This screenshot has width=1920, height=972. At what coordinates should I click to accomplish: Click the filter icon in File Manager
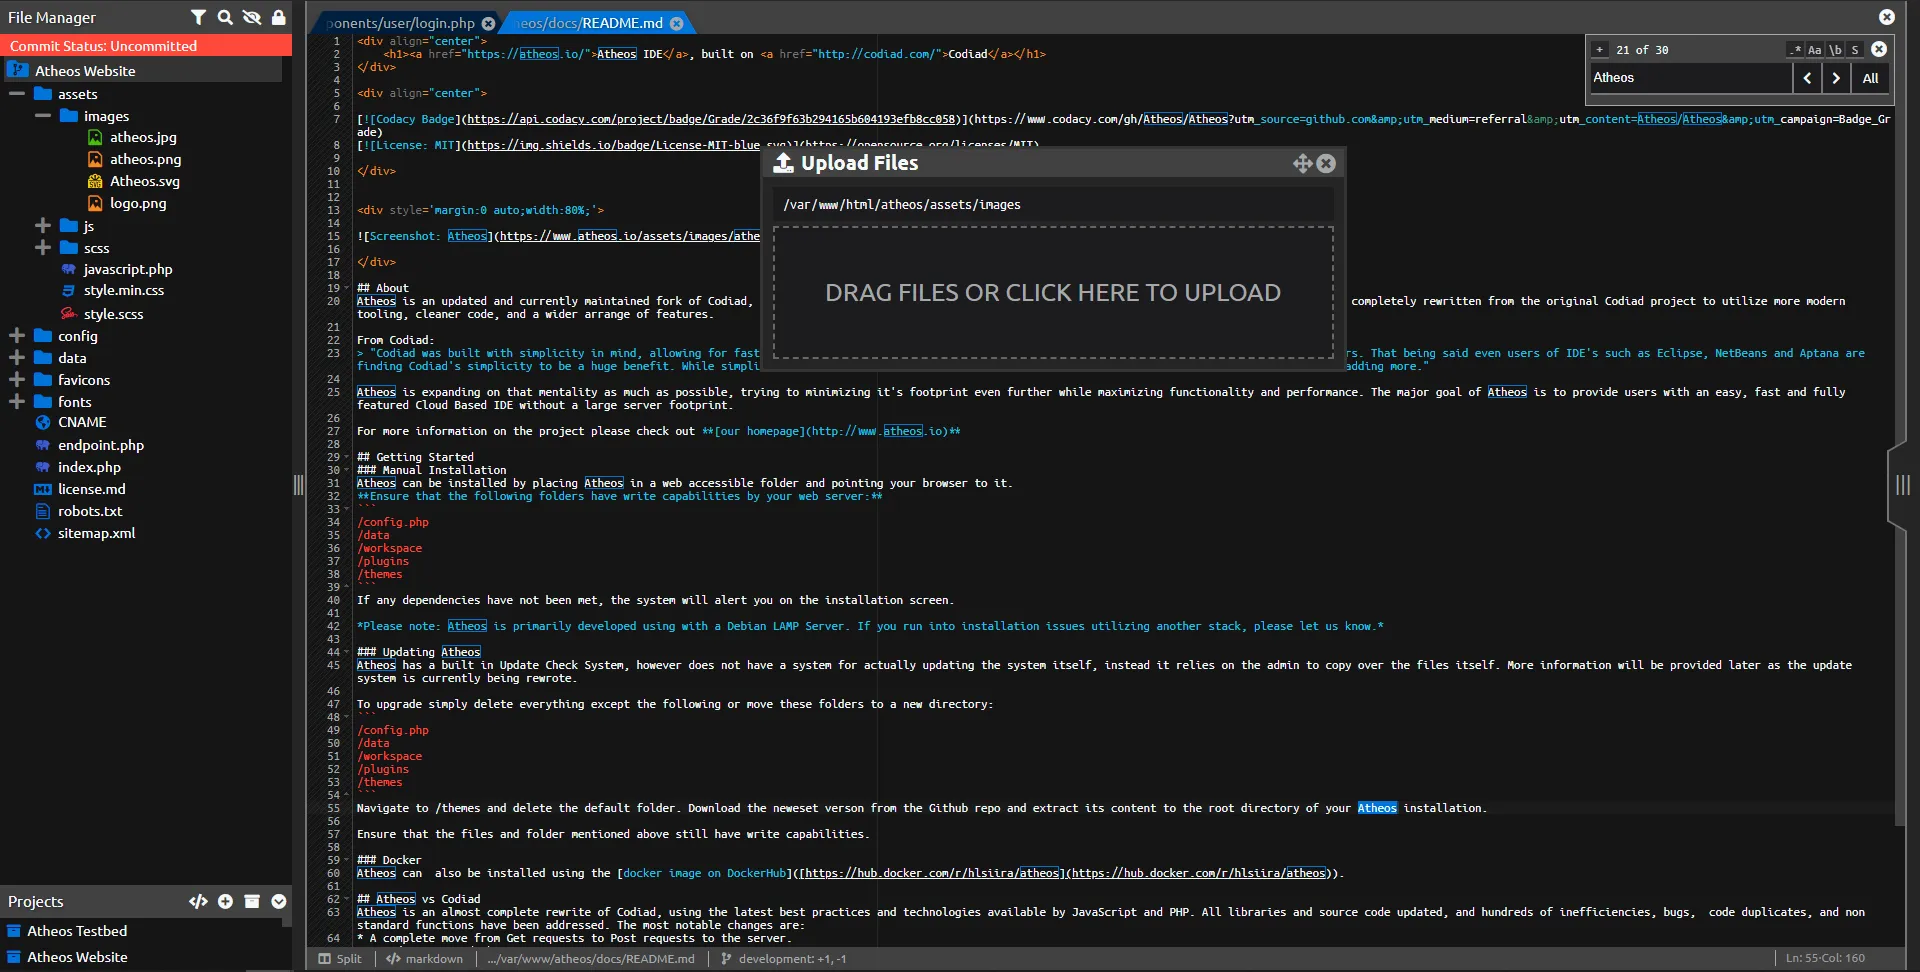tap(198, 17)
